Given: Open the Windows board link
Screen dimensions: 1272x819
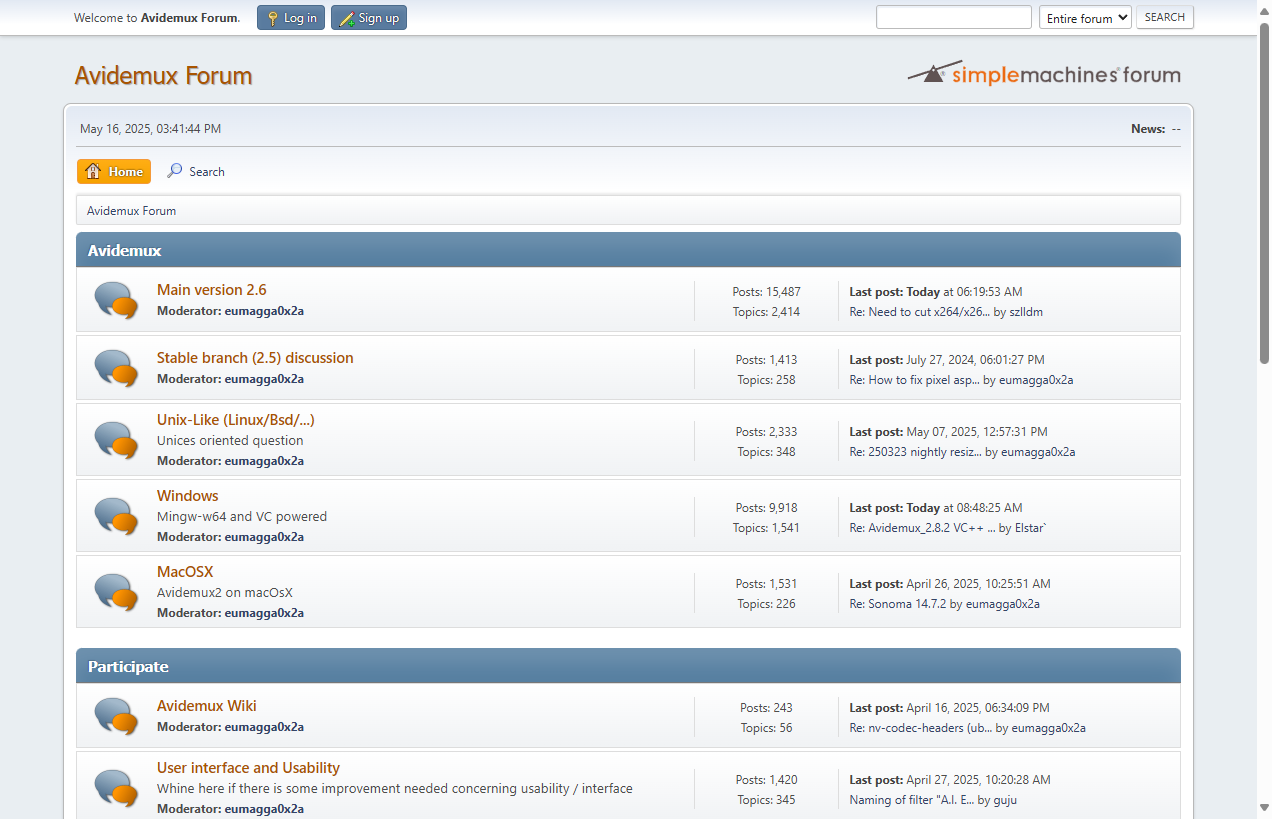Looking at the screenshot, I should (187, 496).
